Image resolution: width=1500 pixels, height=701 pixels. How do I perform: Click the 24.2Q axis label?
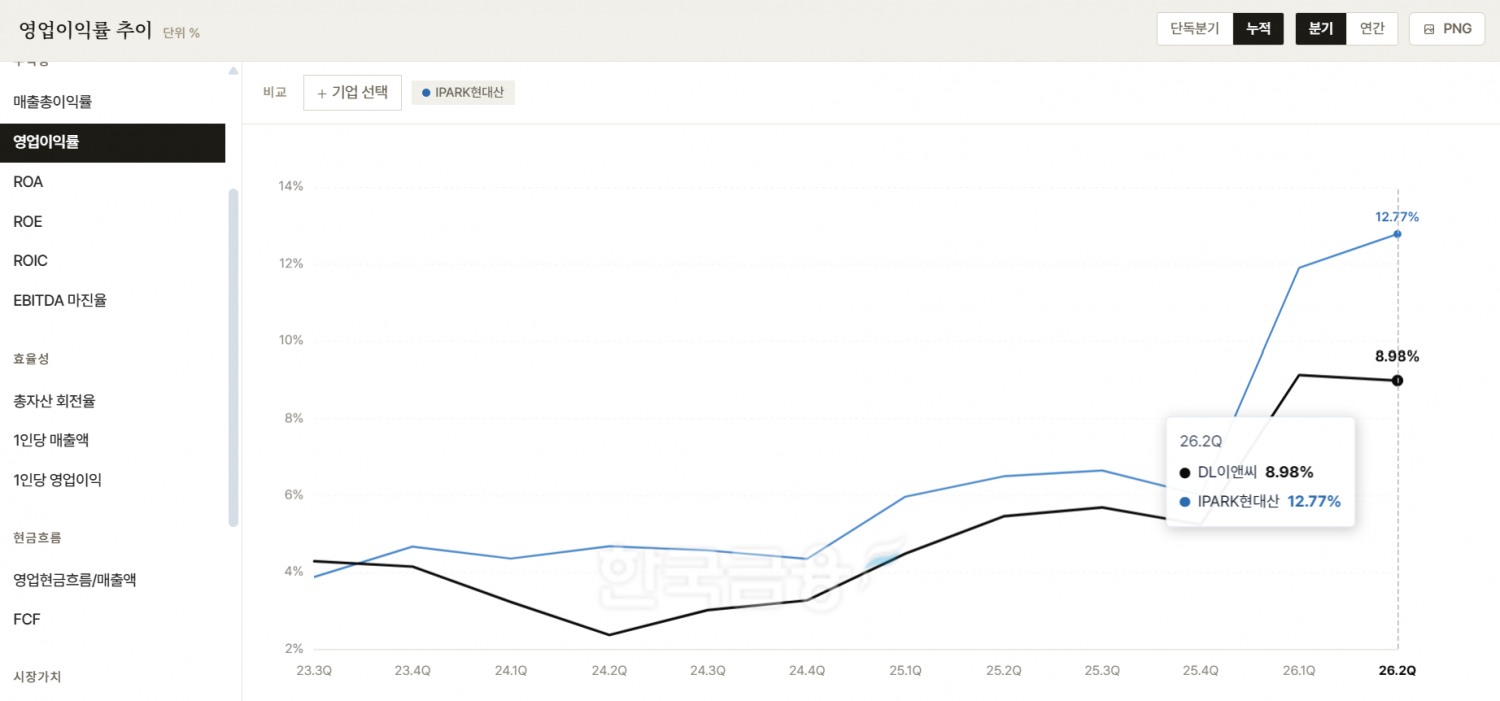click(609, 671)
